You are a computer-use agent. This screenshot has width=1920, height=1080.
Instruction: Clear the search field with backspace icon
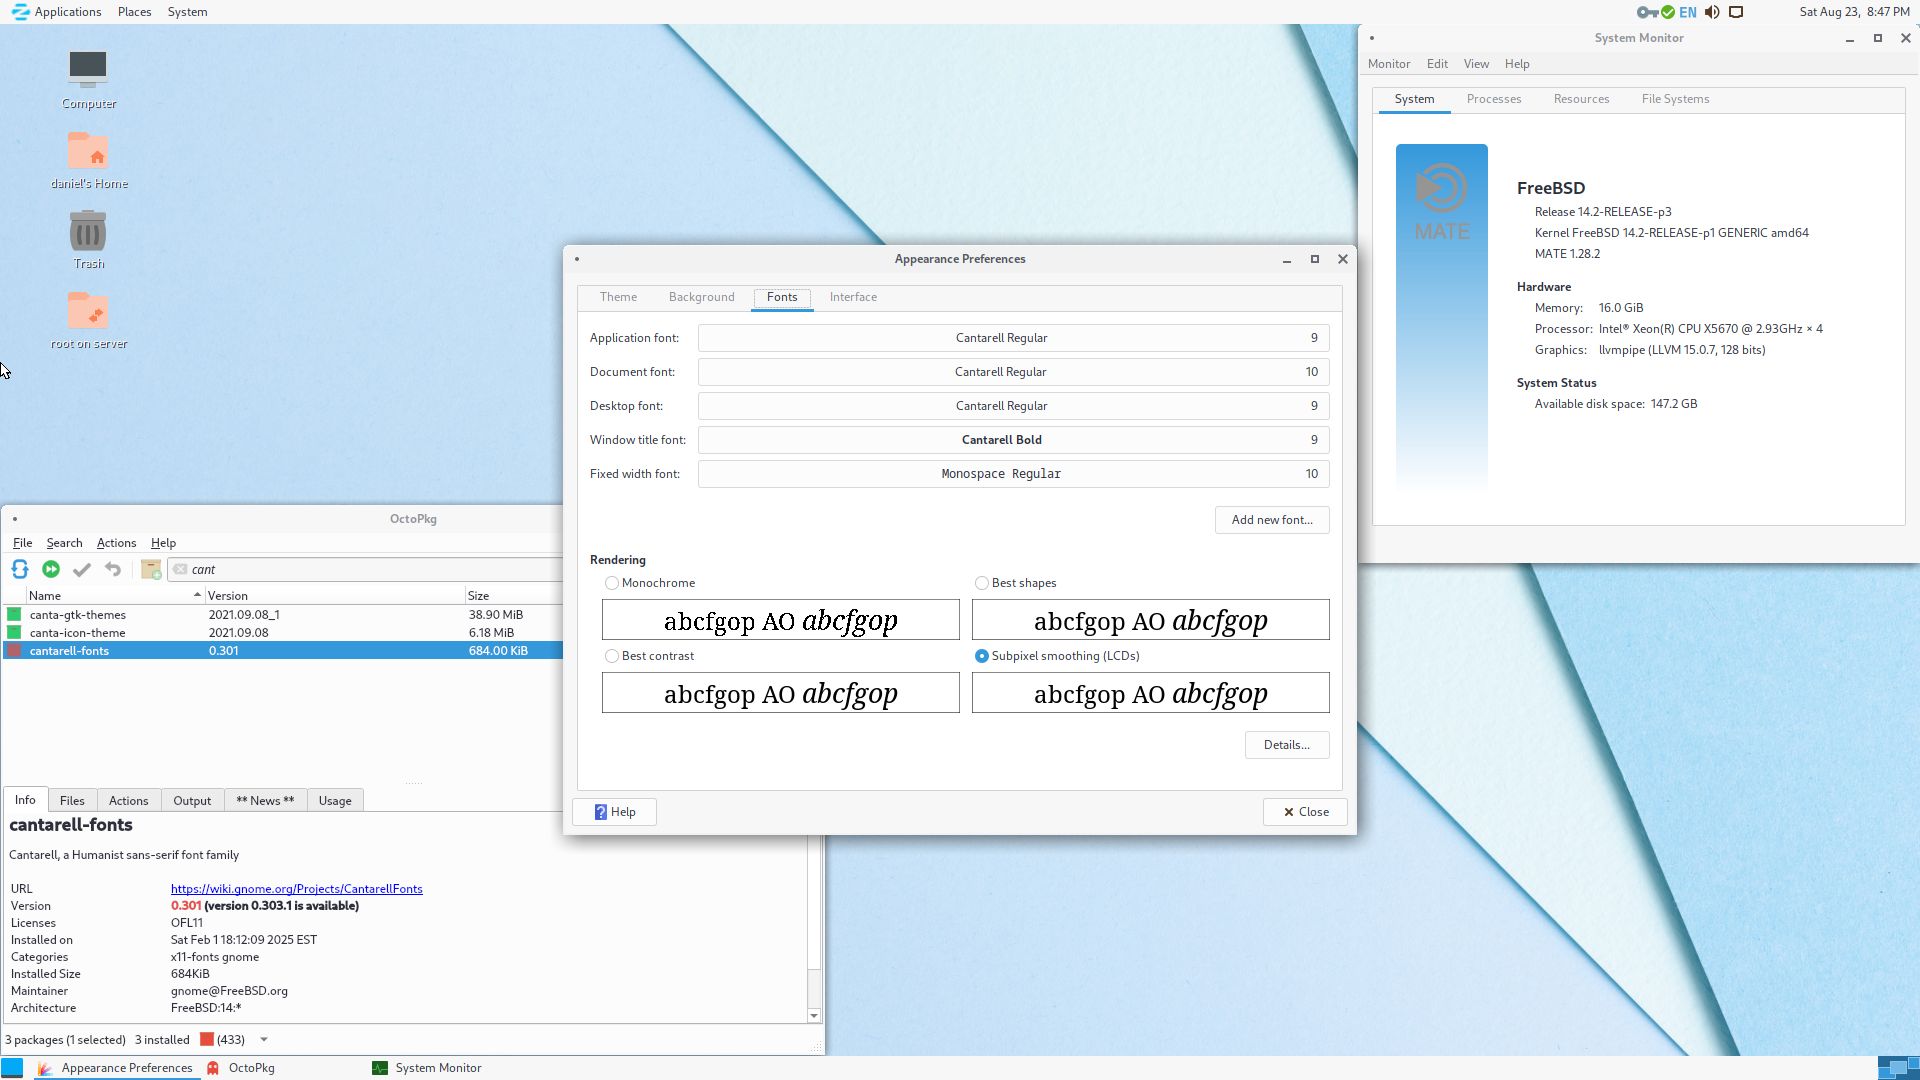[180, 569]
